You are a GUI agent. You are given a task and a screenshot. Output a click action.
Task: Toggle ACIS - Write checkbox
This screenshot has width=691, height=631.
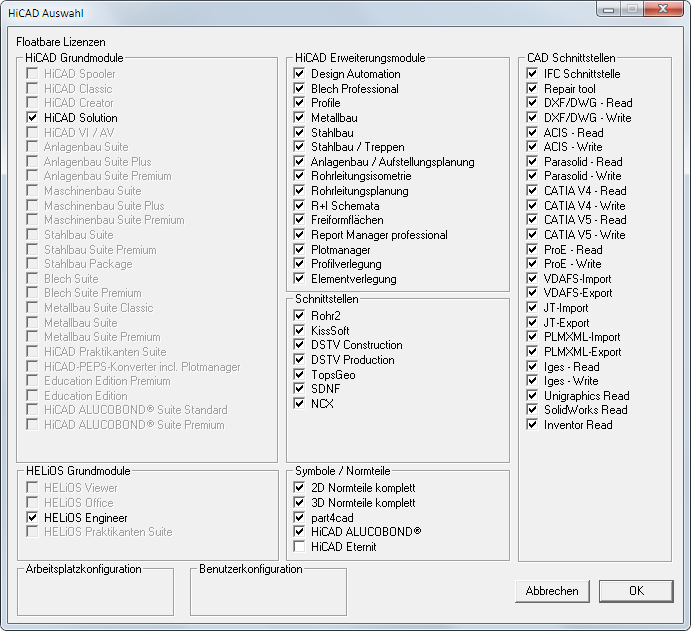pyautogui.click(x=532, y=147)
